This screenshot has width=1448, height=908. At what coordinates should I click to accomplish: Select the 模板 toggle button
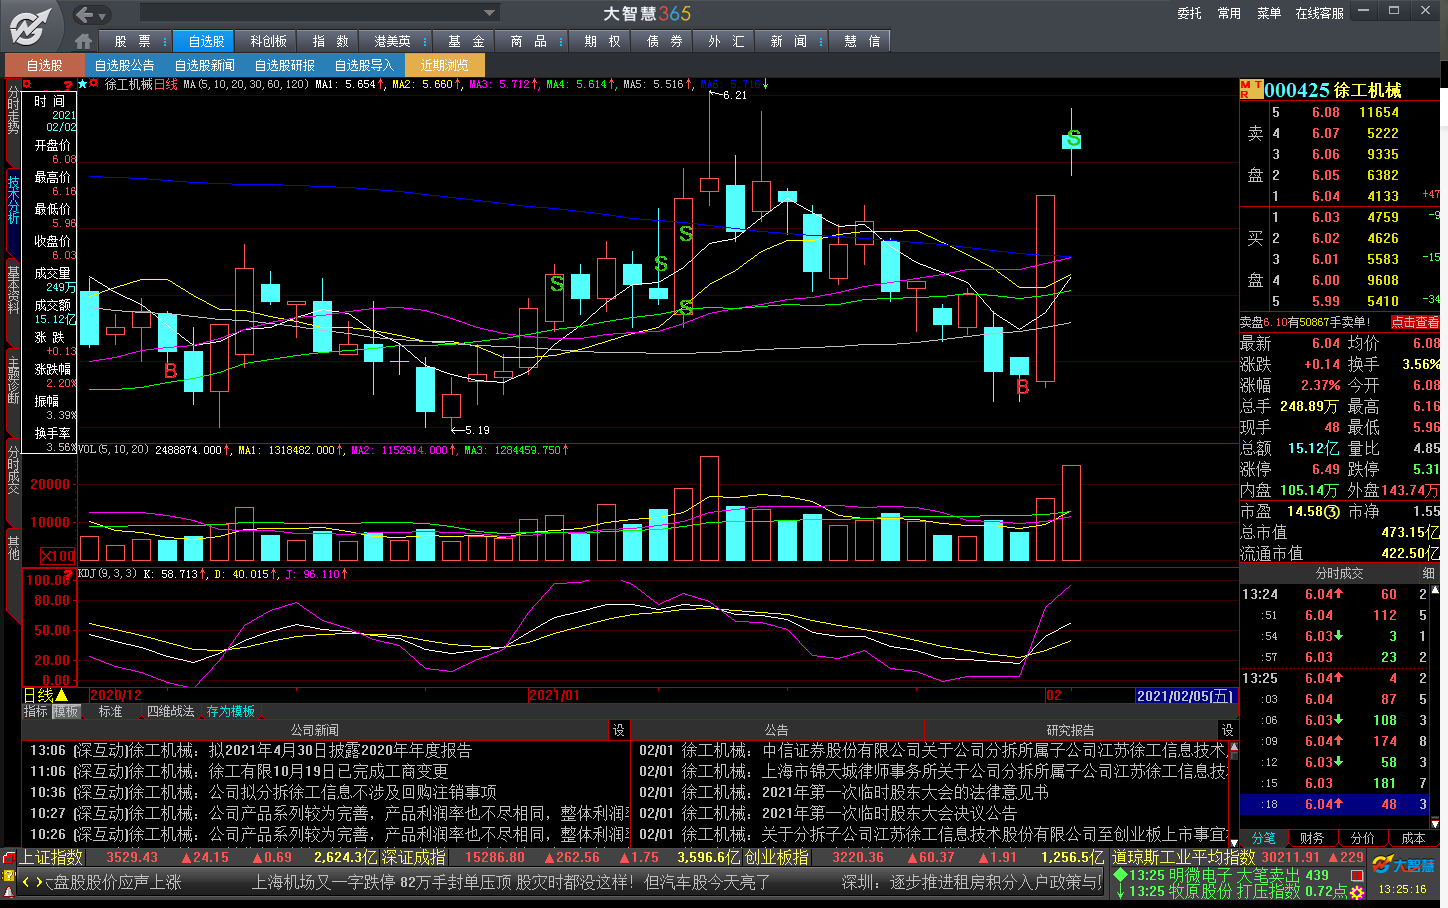pos(66,711)
